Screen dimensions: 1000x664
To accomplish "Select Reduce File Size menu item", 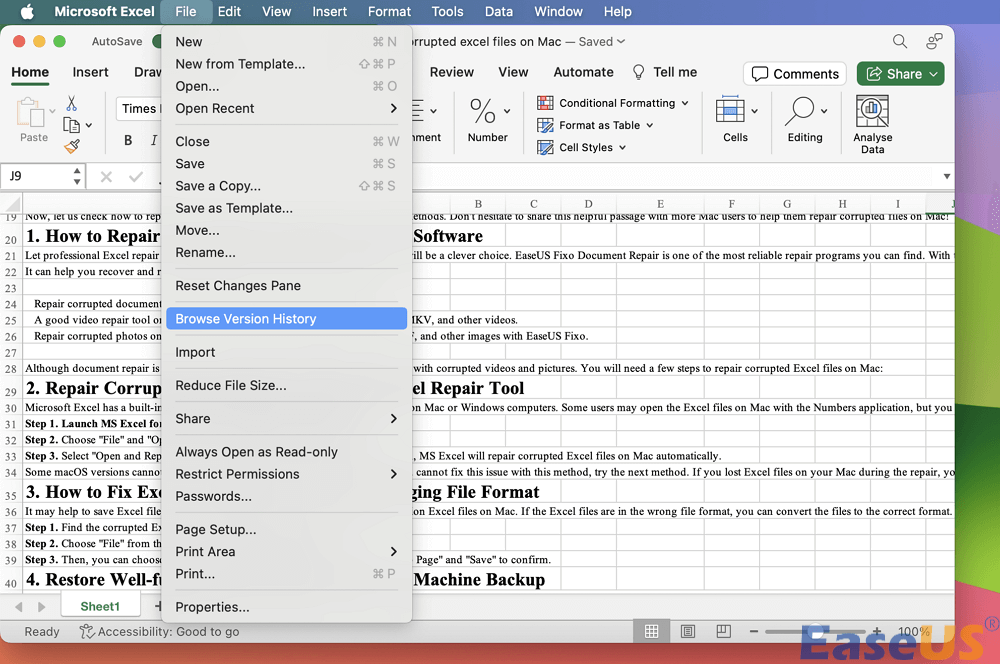I will coord(231,385).
